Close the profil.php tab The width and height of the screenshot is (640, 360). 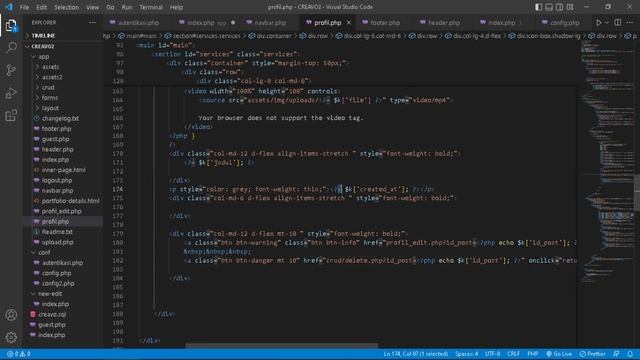[349, 23]
